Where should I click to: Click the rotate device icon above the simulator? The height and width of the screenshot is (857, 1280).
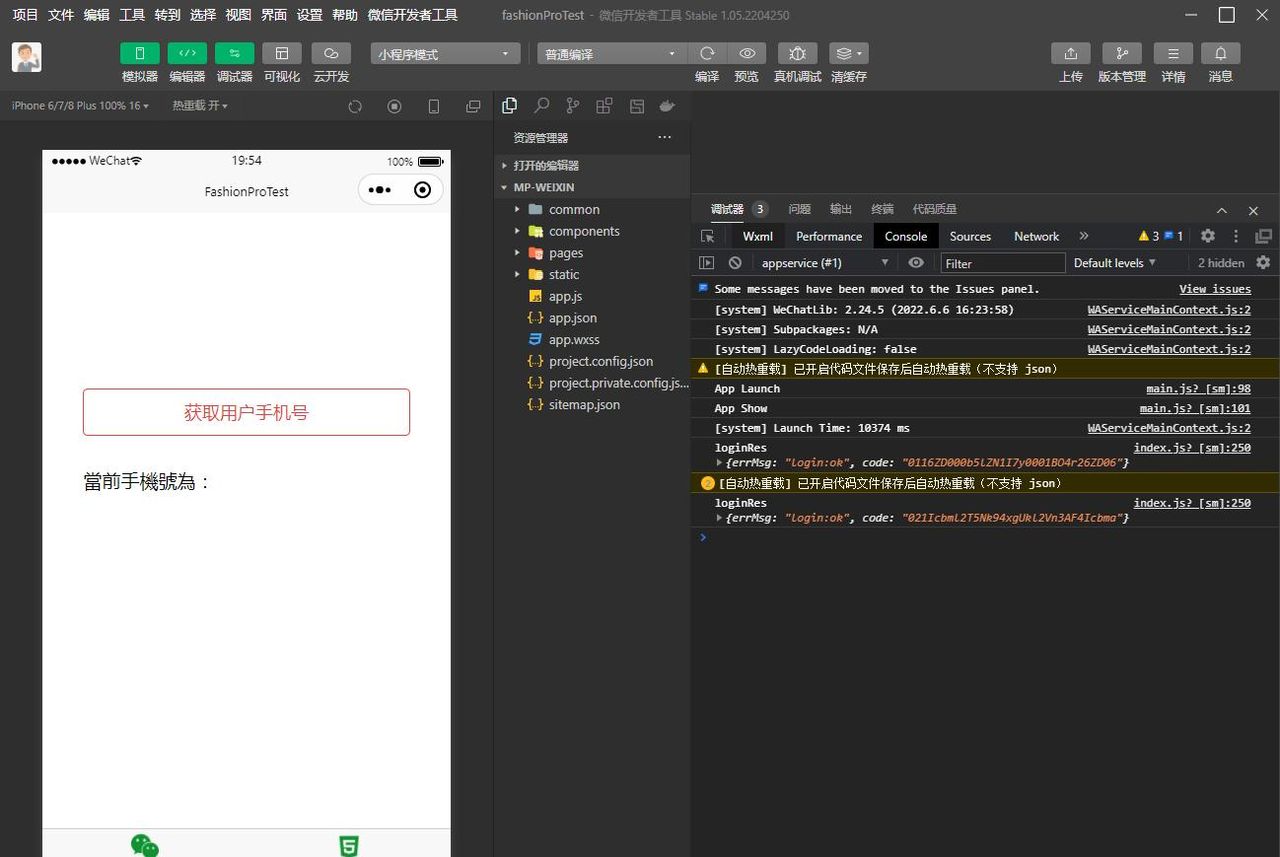[x=355, y=105]
